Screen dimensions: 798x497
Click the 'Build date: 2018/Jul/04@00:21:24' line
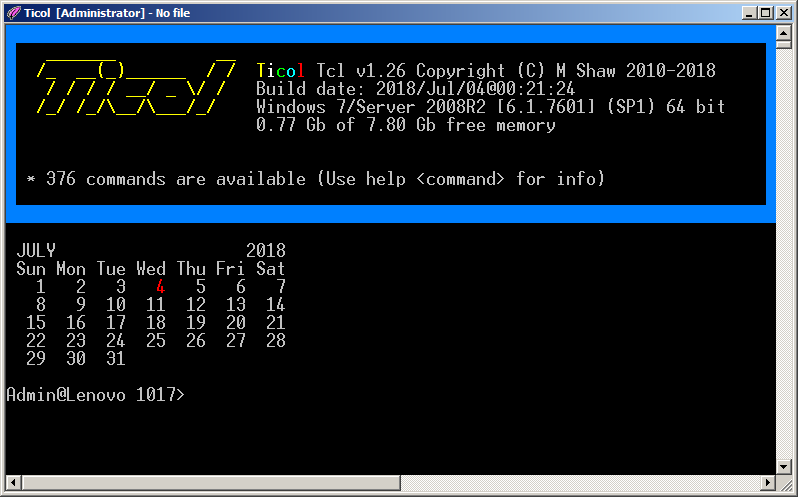(x=415, y=89)
